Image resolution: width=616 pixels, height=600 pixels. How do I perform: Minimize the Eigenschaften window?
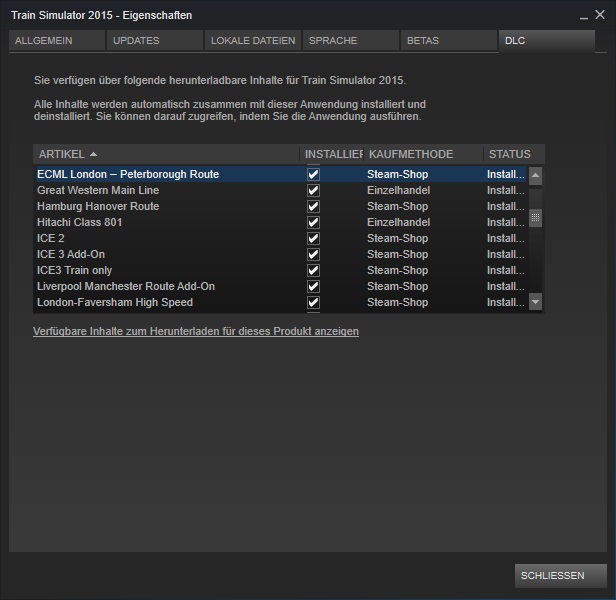point(584,16)
